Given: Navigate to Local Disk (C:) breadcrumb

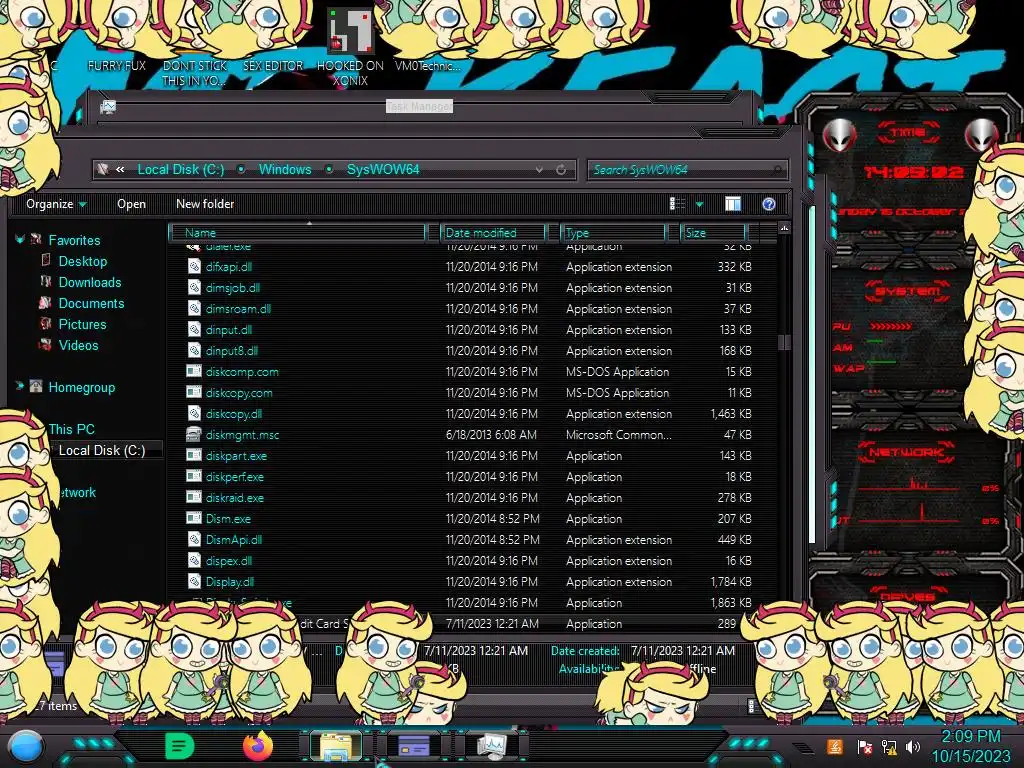Looking at the screenshot, I should pos(181,170).
